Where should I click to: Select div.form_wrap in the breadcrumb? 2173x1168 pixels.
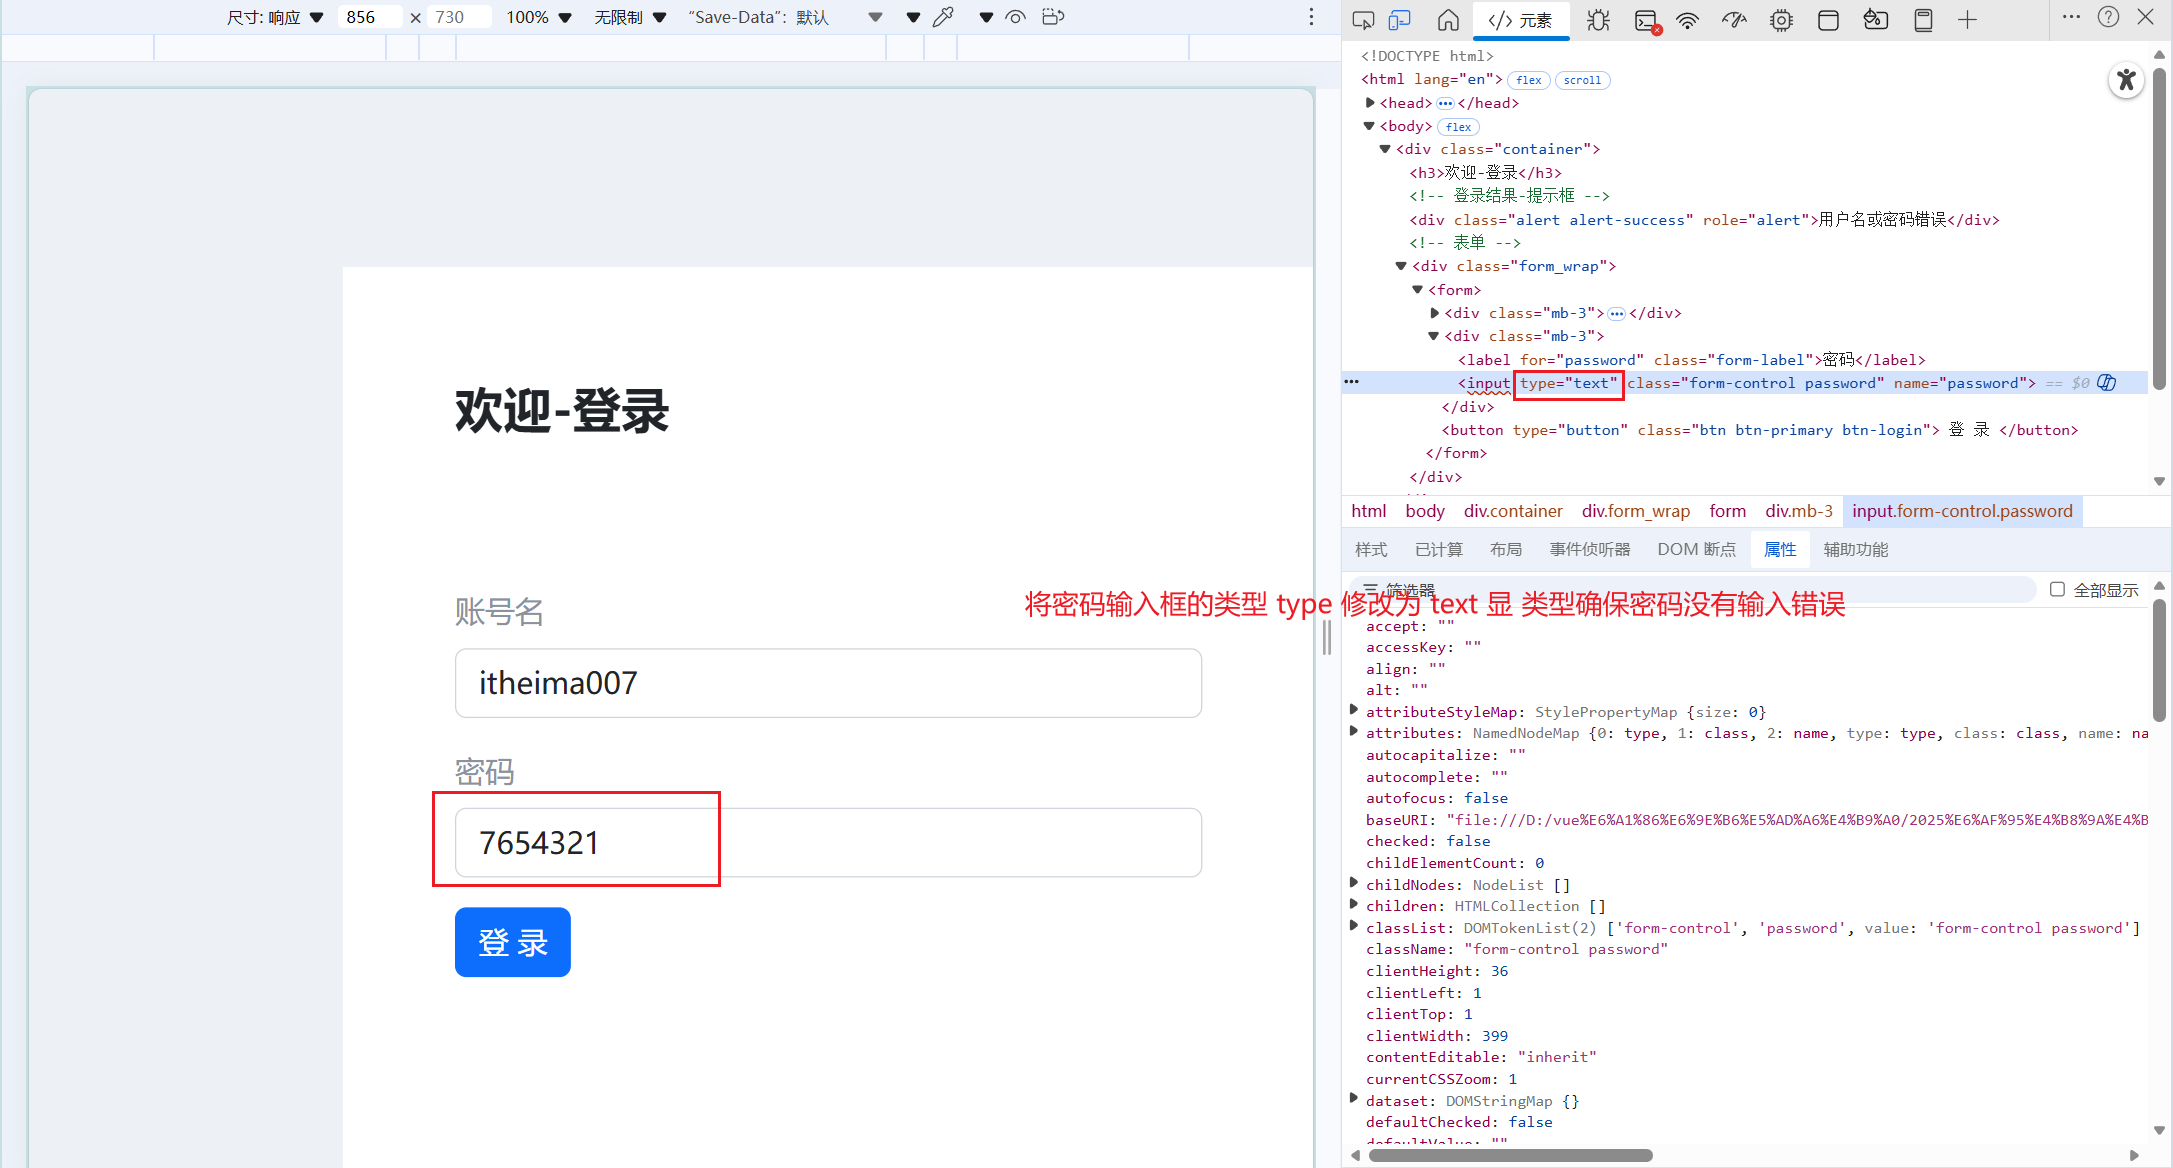pos(1635,511)
